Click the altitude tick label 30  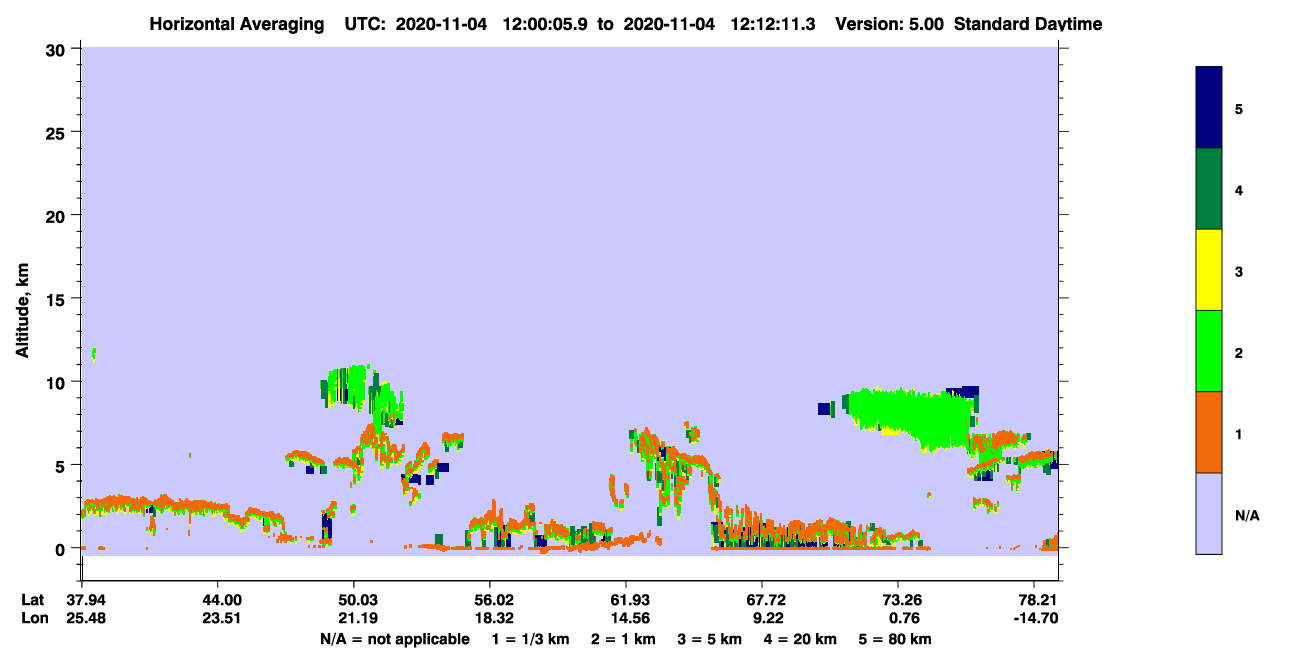pyautogui.click(x=58, y=49)
